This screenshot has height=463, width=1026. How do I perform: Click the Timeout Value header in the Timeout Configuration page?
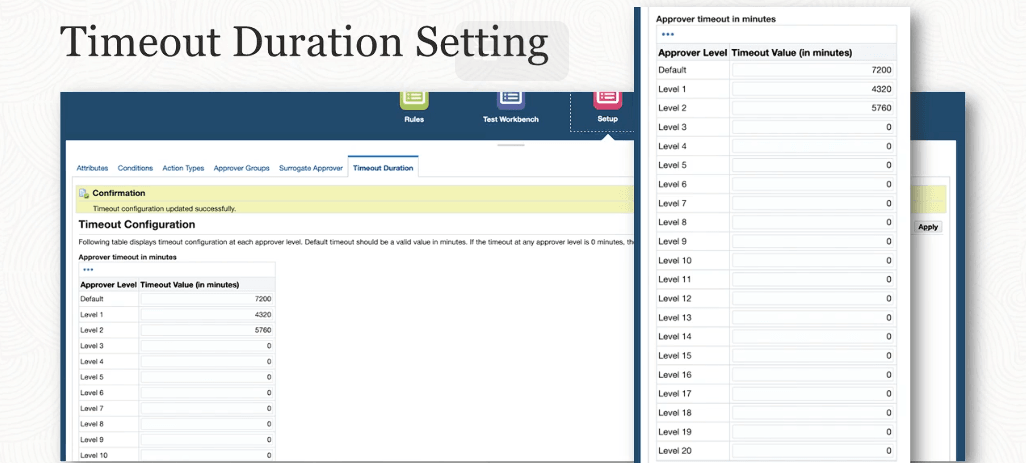190,284
